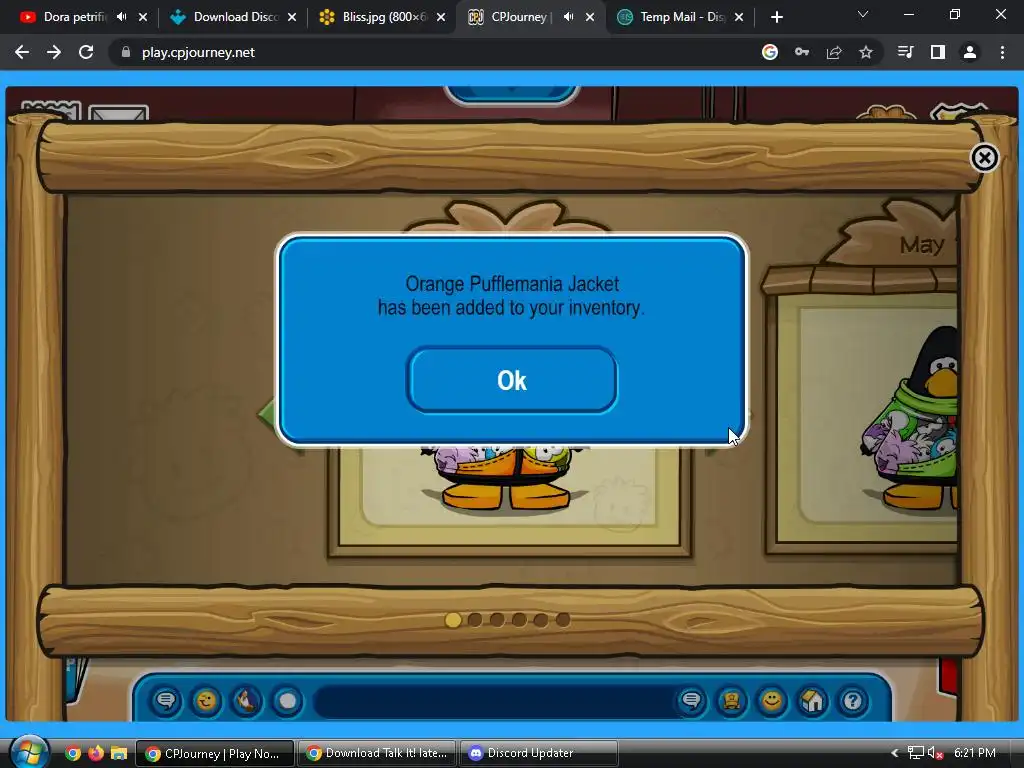1024x768 pixels.
Task: Share this page icon
Action: pyautogui.click(x=834, y=52)
